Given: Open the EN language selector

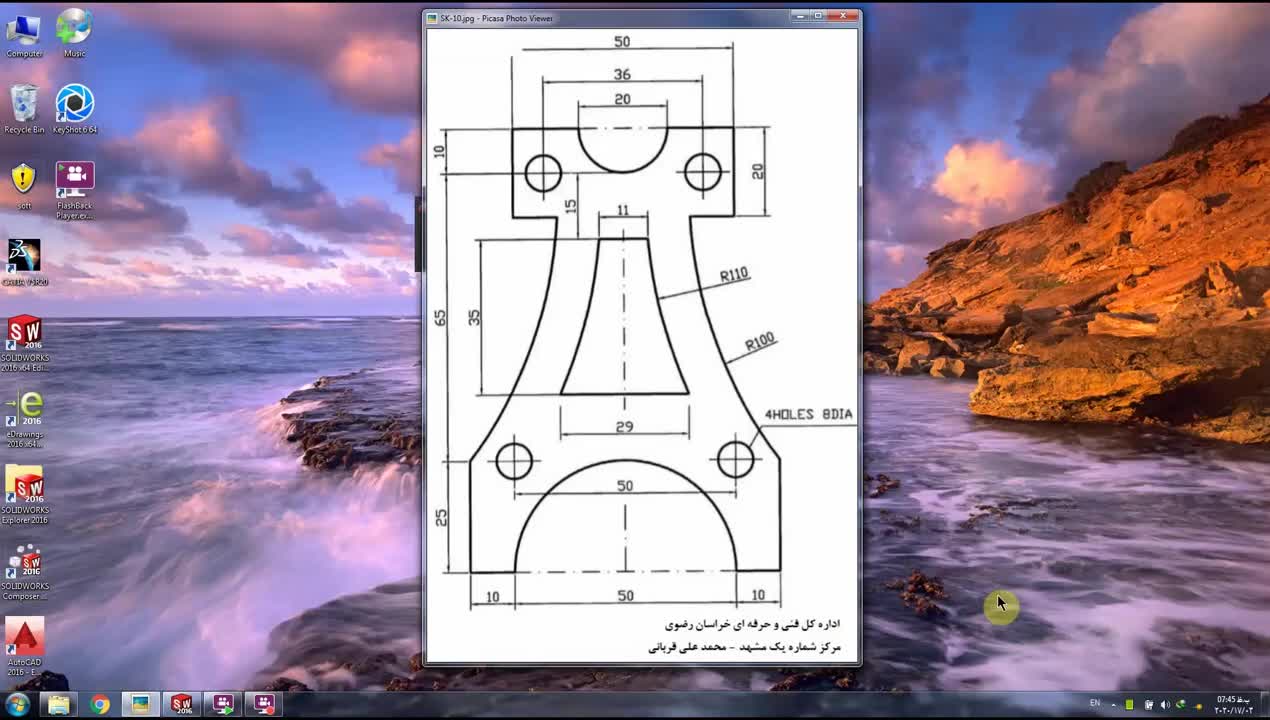Looking at the screenshot, I should click(1095, 704).
